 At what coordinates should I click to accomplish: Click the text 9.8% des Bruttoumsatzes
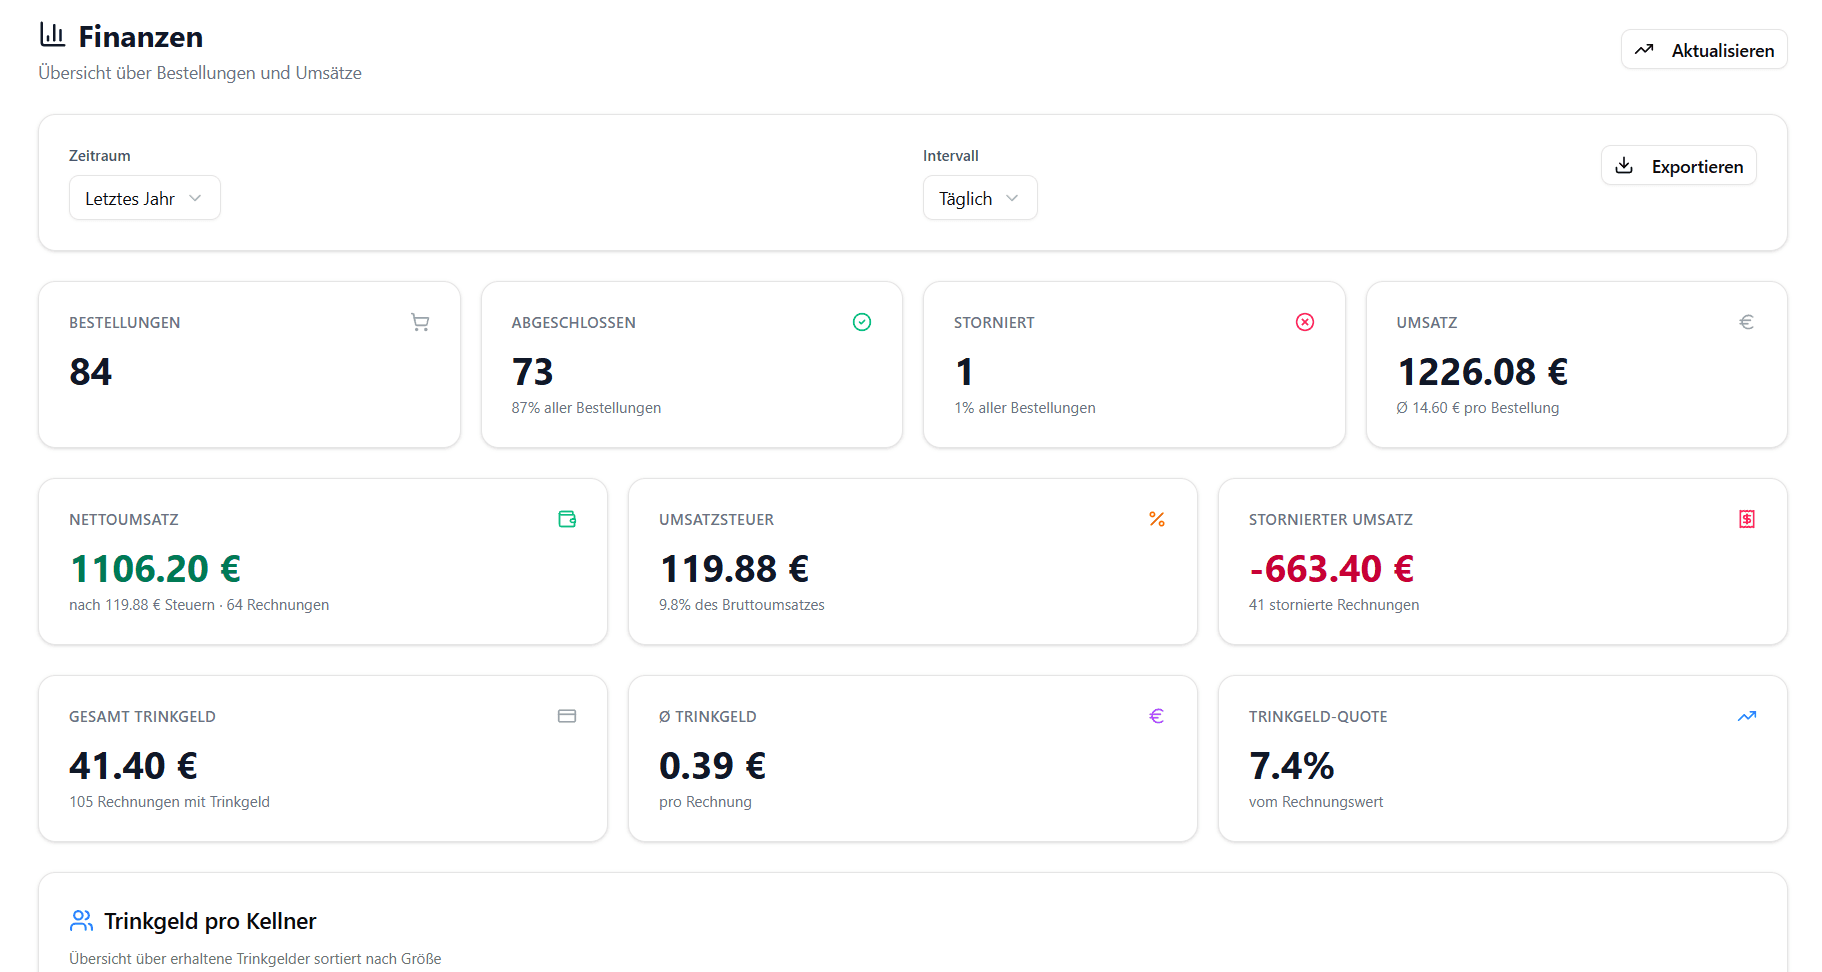742,605
